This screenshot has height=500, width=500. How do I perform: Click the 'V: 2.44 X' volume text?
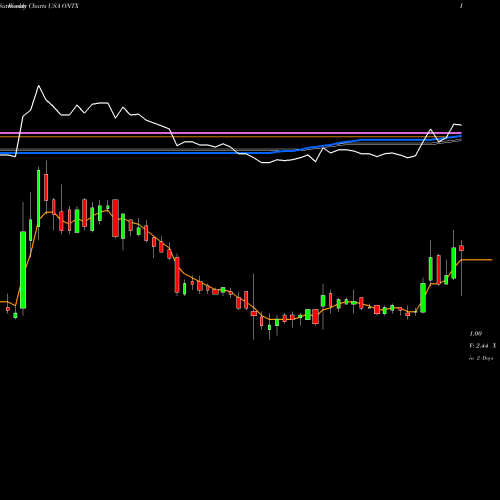(483, 346)
